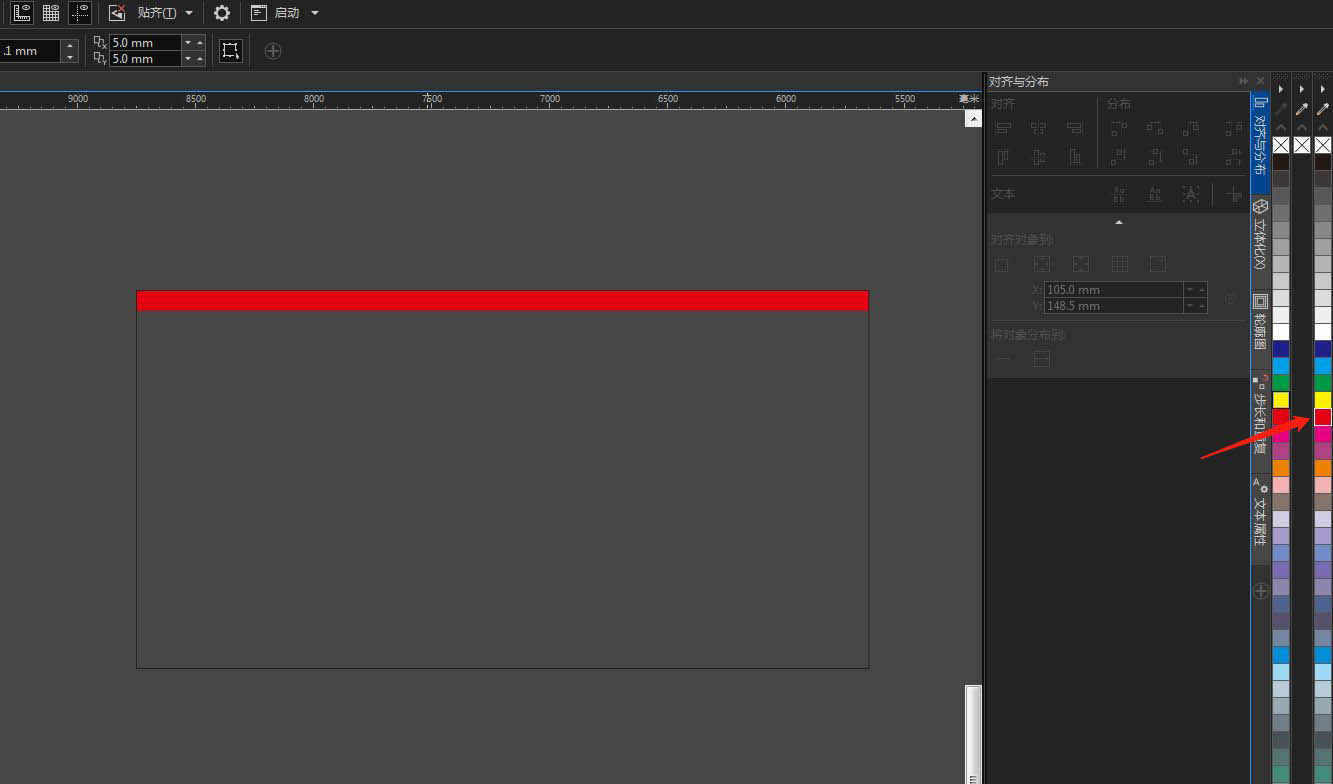The height and width of the screenshot is (784, 1333).
Task: Select distribute to selection extent icon
Action: pos(1003,358)
